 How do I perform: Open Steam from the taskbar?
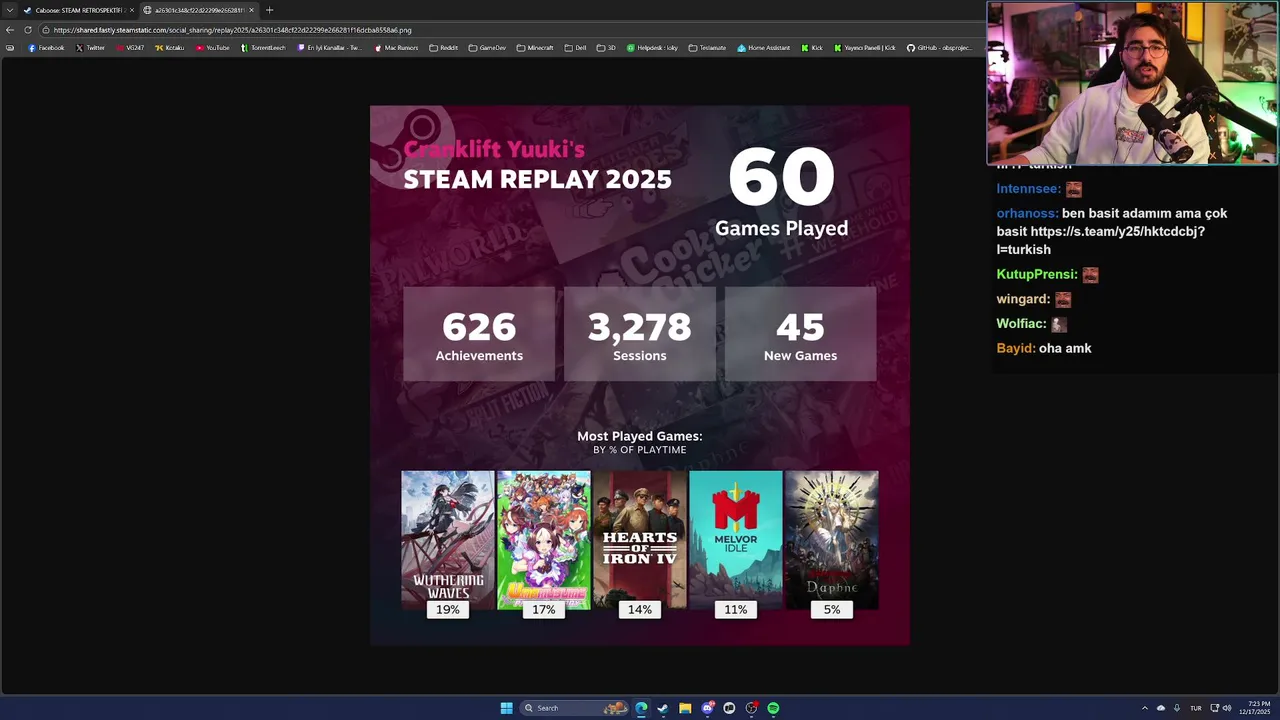tap(663, 708)
